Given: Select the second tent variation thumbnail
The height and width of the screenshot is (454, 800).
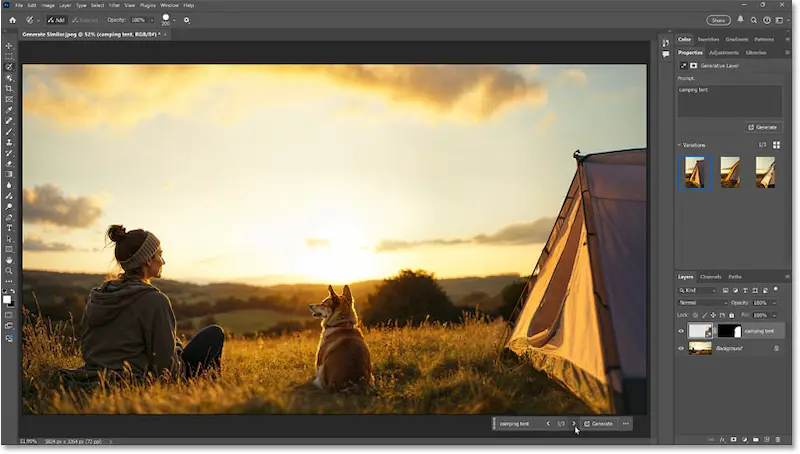Looking at the screenshot, I should pos(730,173).
